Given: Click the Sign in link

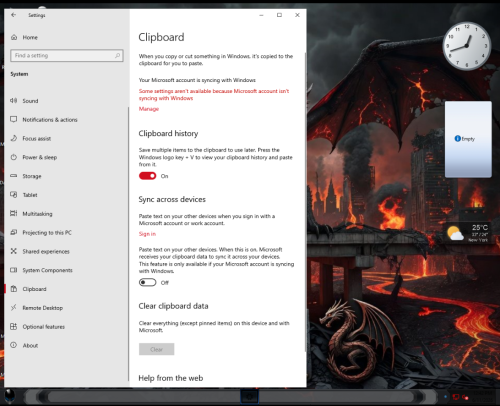Looking at the screenshot, I should coord(147,234).
